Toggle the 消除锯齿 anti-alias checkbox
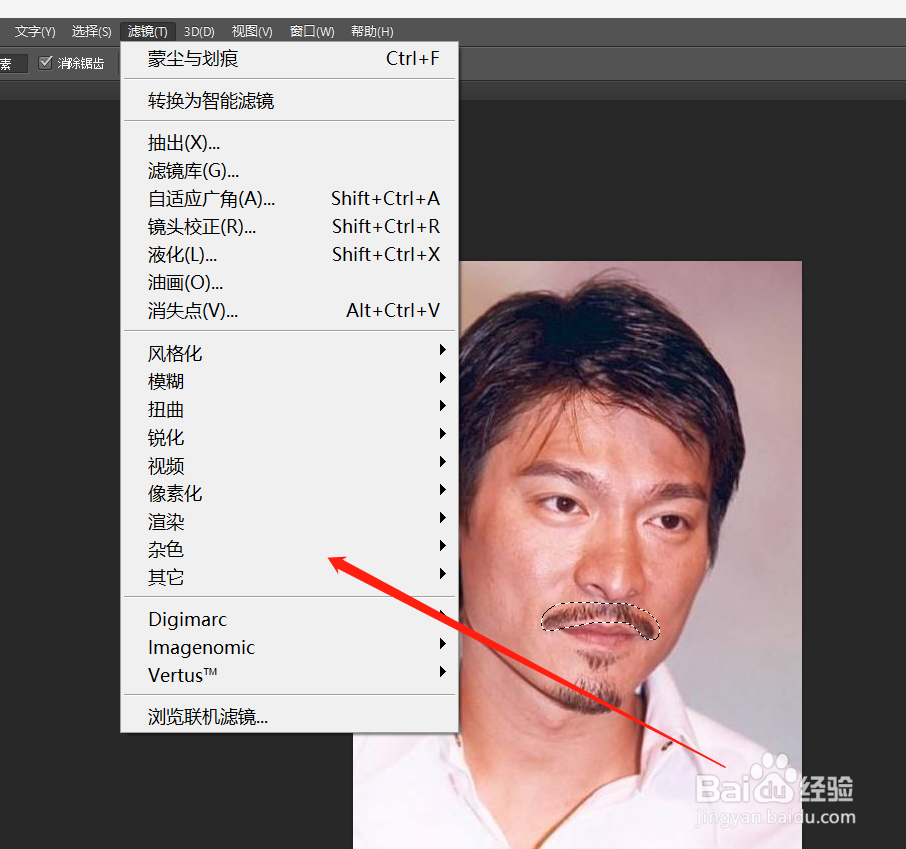 click(x=46, y=62)
